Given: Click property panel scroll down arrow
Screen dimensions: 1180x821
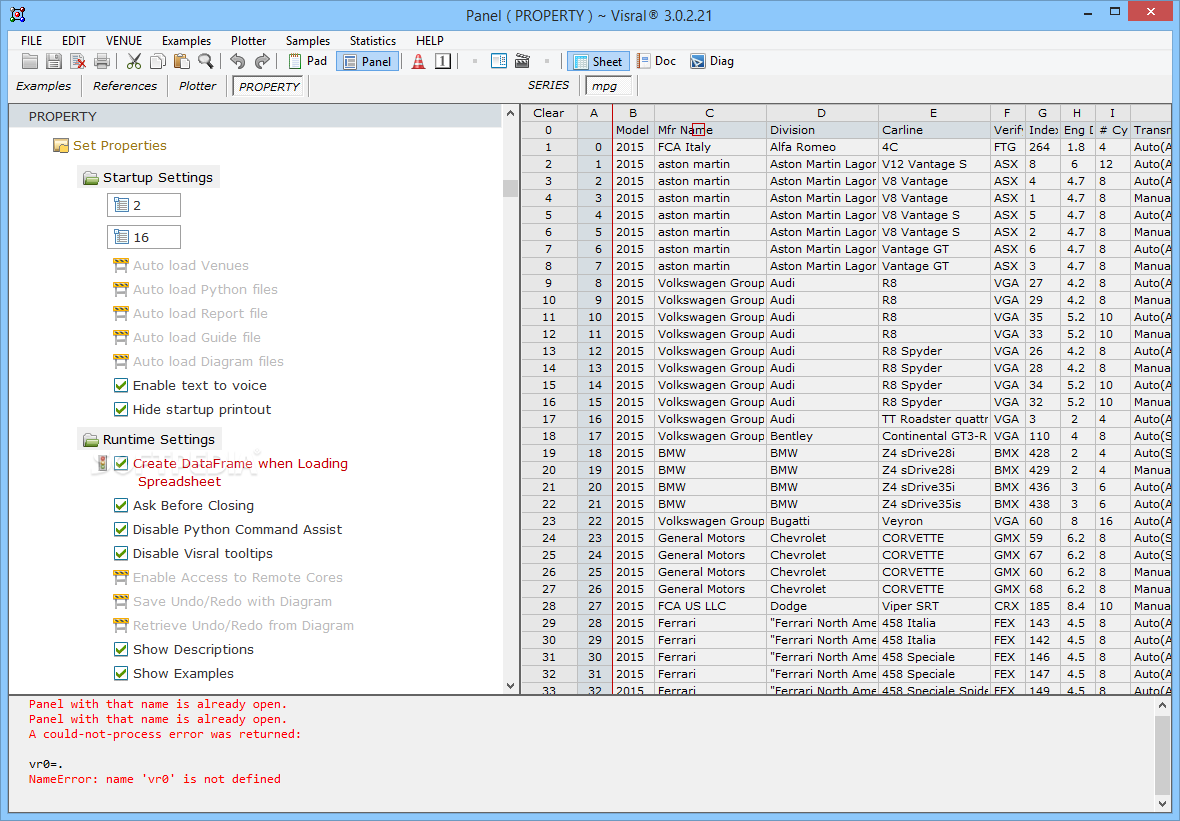Looking at the screenshot, I should coord(510,686).
